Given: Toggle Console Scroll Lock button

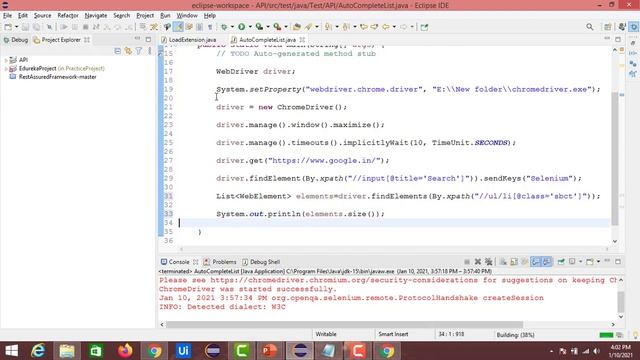Looking at the screenshot, I should 514,262.
